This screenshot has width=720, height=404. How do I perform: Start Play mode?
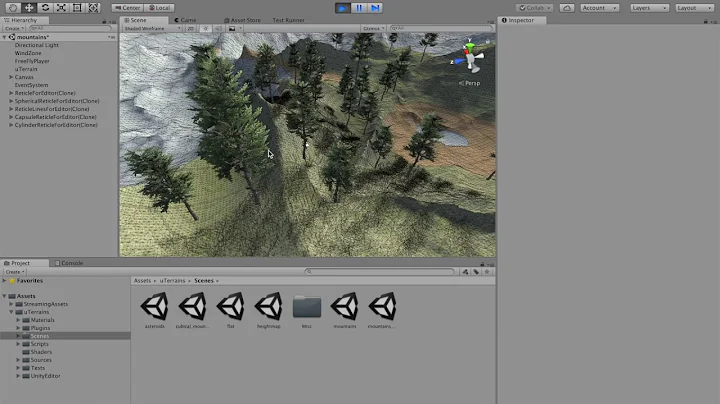pyautogui.click(x=342, y=8)
